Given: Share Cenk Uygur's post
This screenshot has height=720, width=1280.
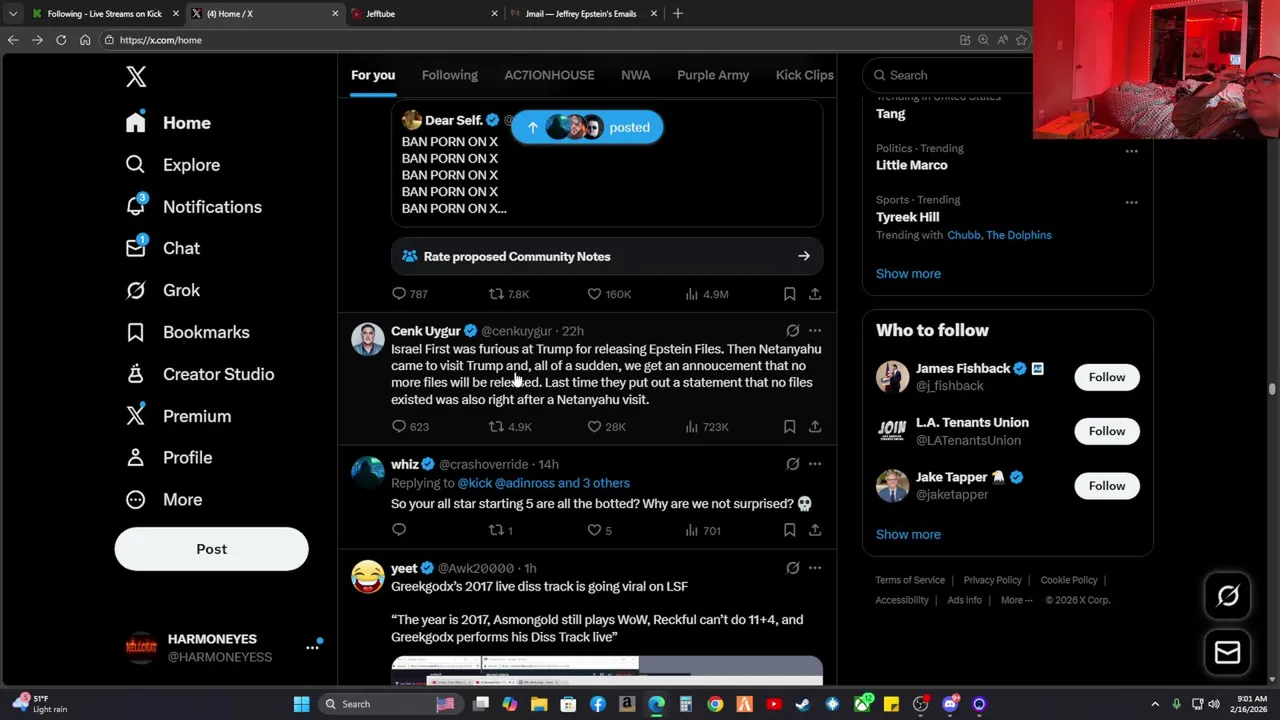Looking at the screenshot, I should pyautogui.click(x=815, y=427).
